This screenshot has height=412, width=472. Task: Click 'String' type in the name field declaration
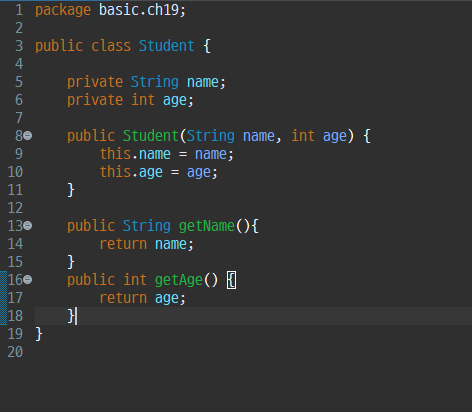pos(155,82)
